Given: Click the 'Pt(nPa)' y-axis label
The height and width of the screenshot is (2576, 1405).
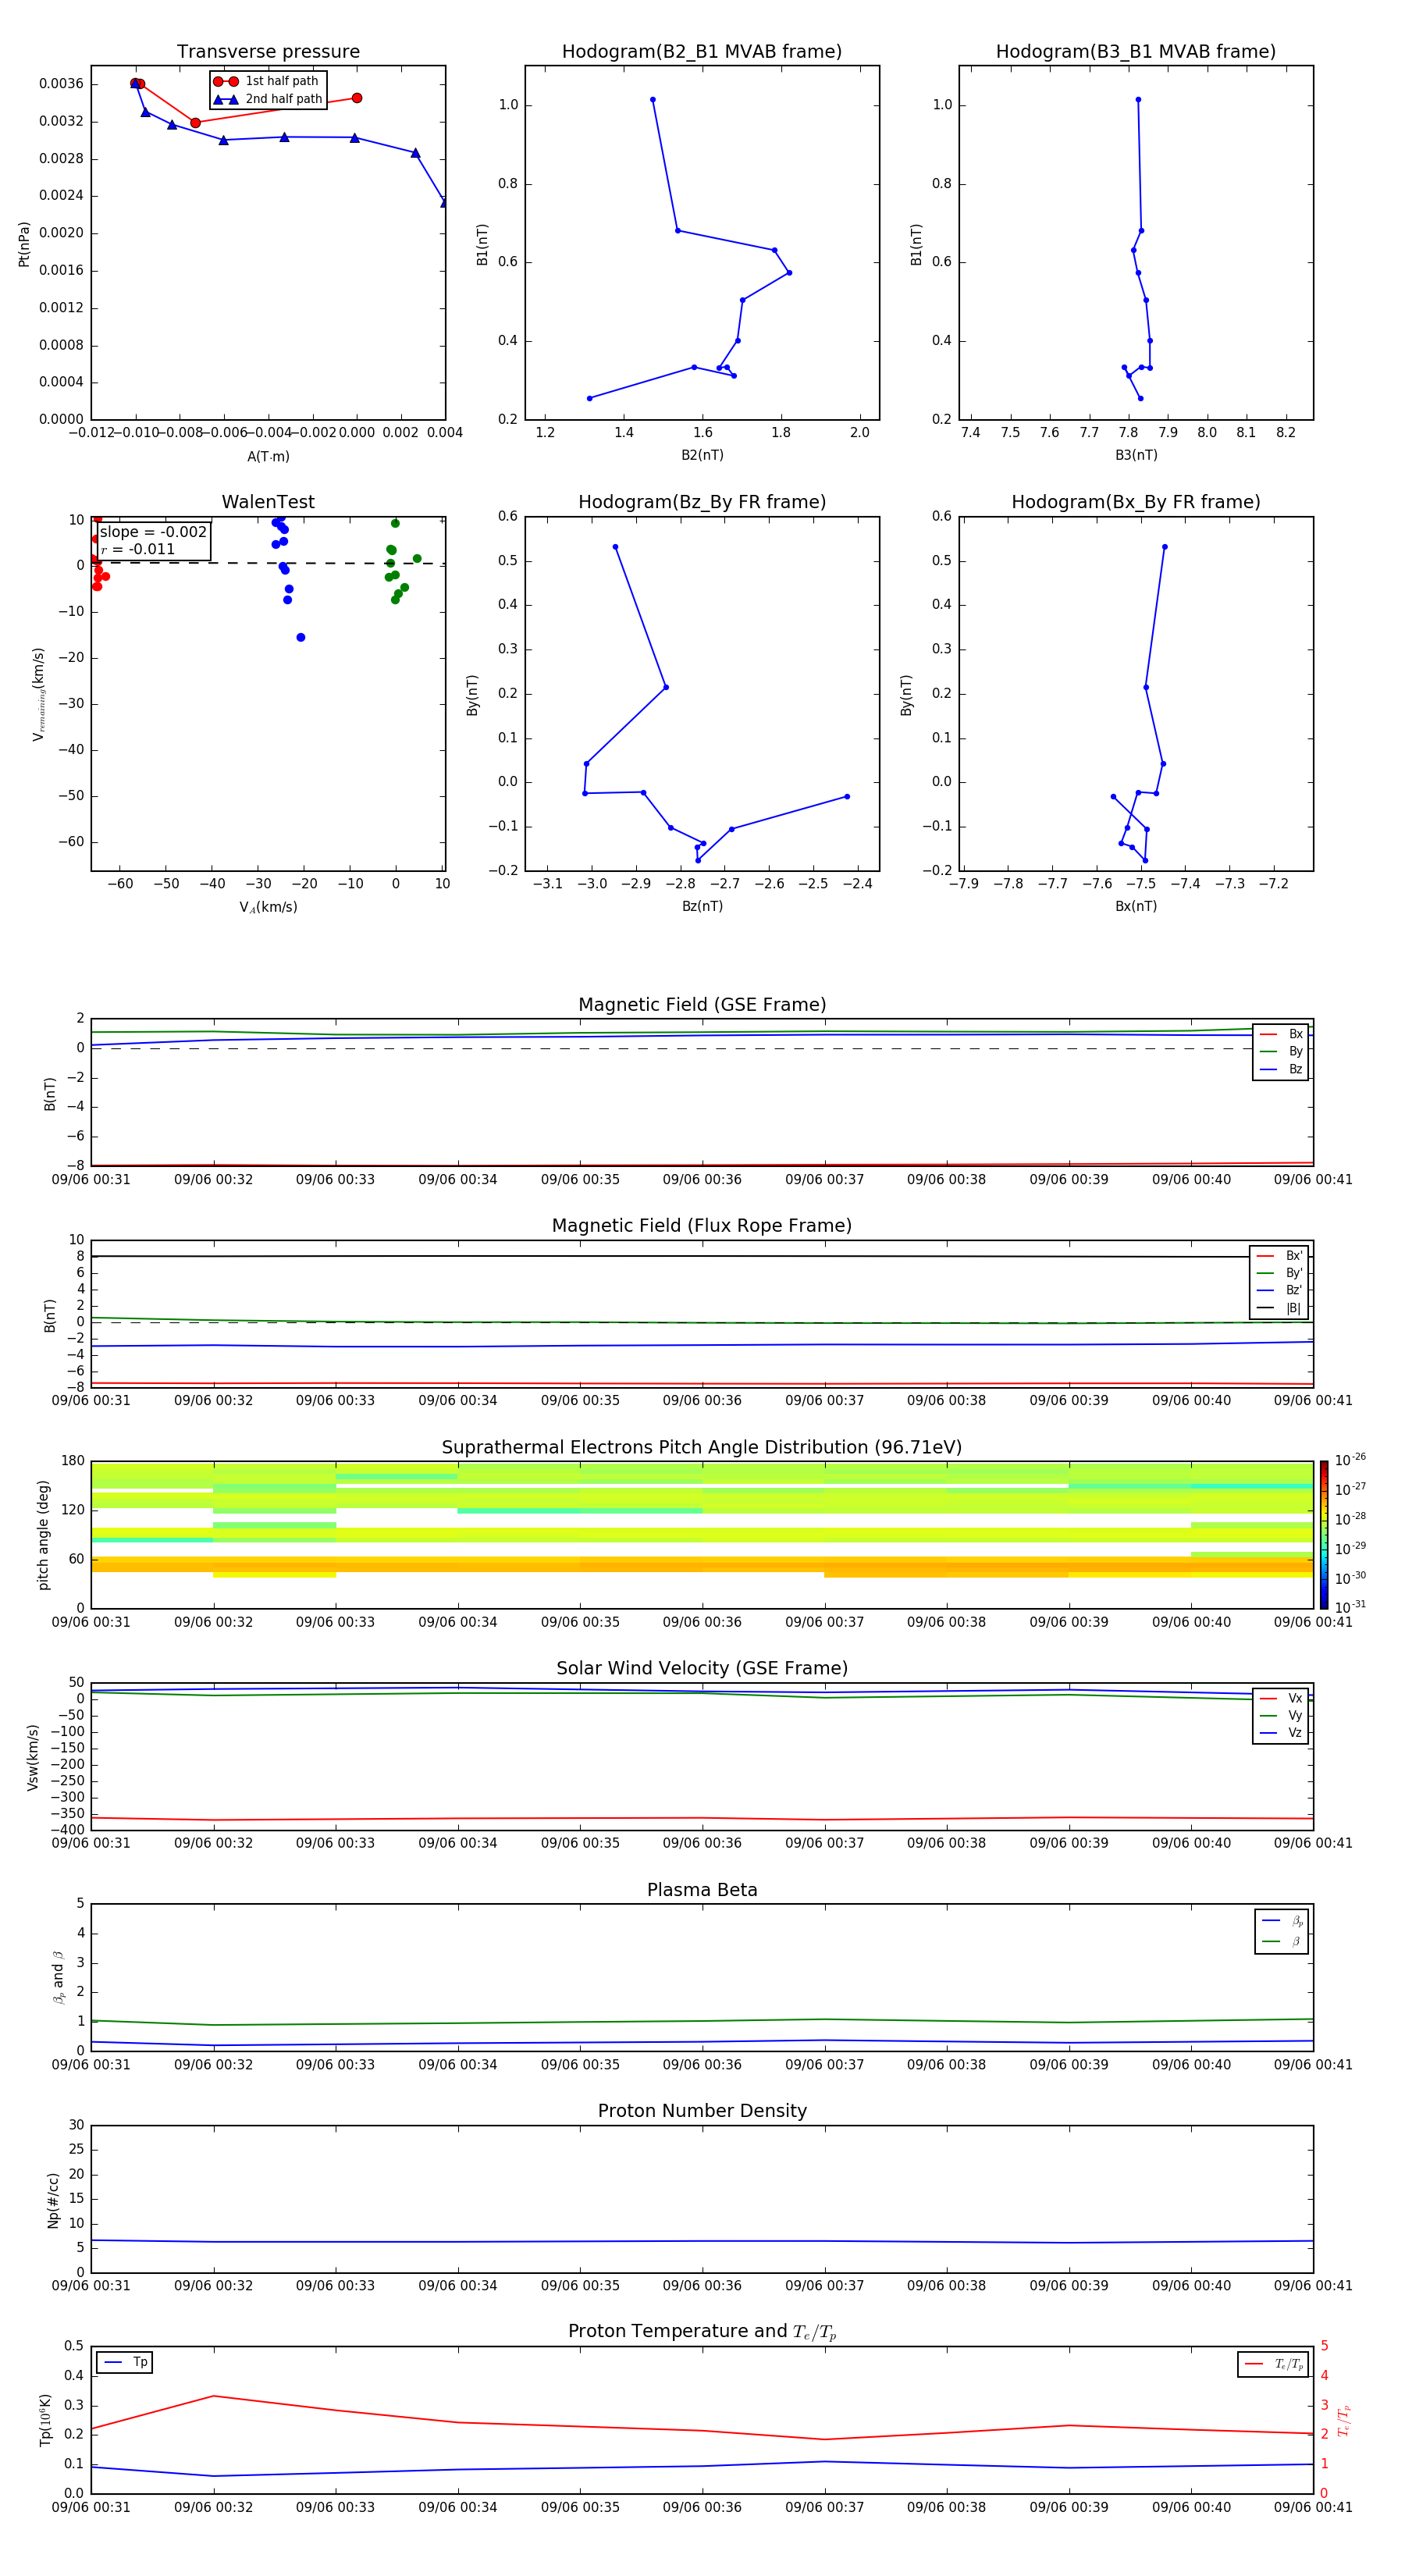Looking at the screenshot, I should coord(24,244).
